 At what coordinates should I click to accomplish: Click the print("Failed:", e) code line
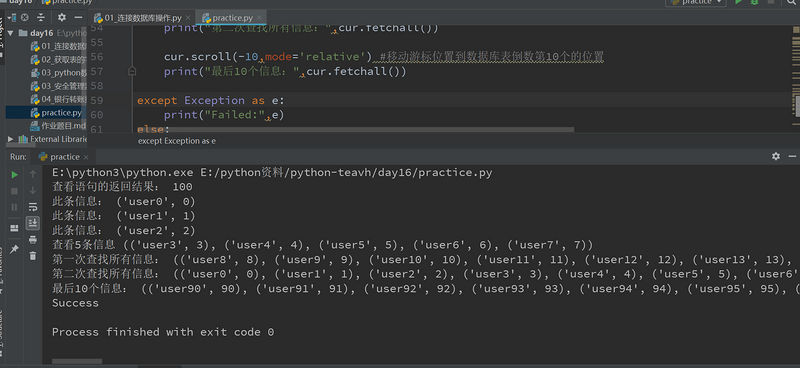coord(224,115)
